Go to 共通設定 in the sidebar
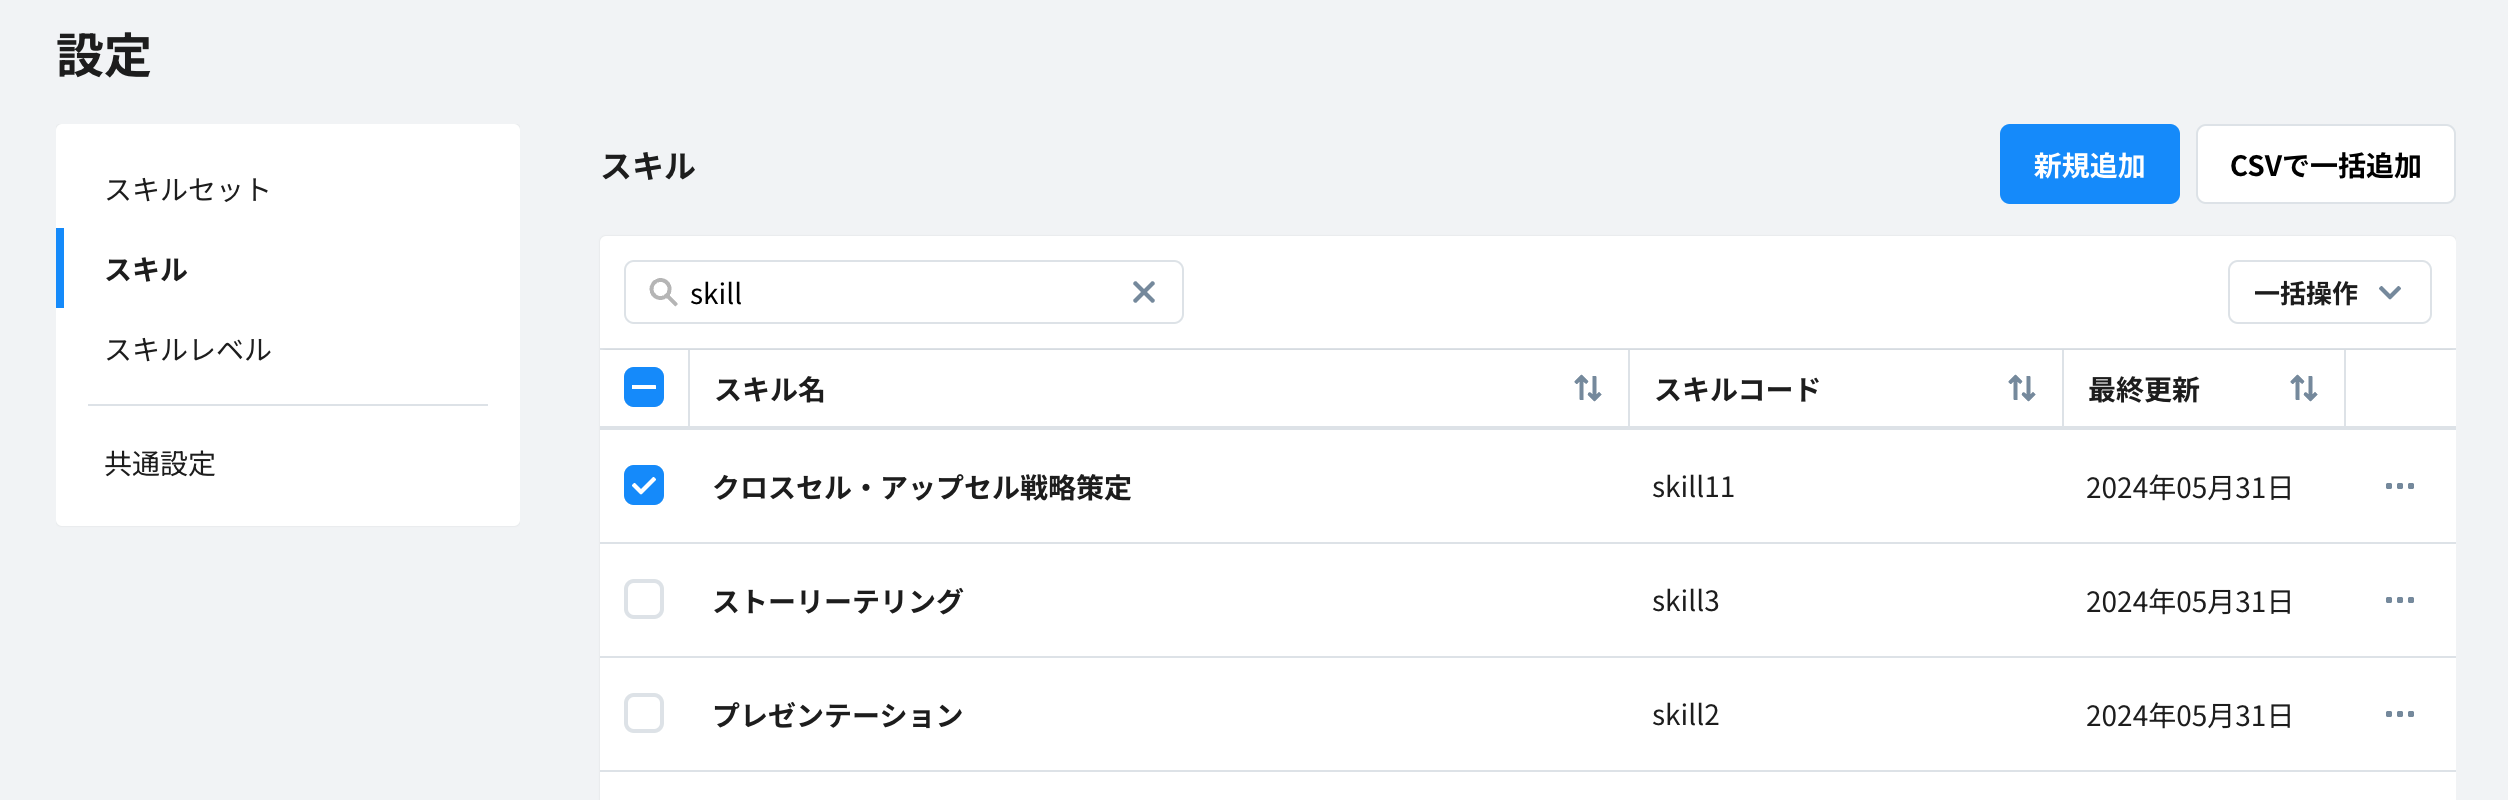The image size is (2508, 800). point(160,464)
